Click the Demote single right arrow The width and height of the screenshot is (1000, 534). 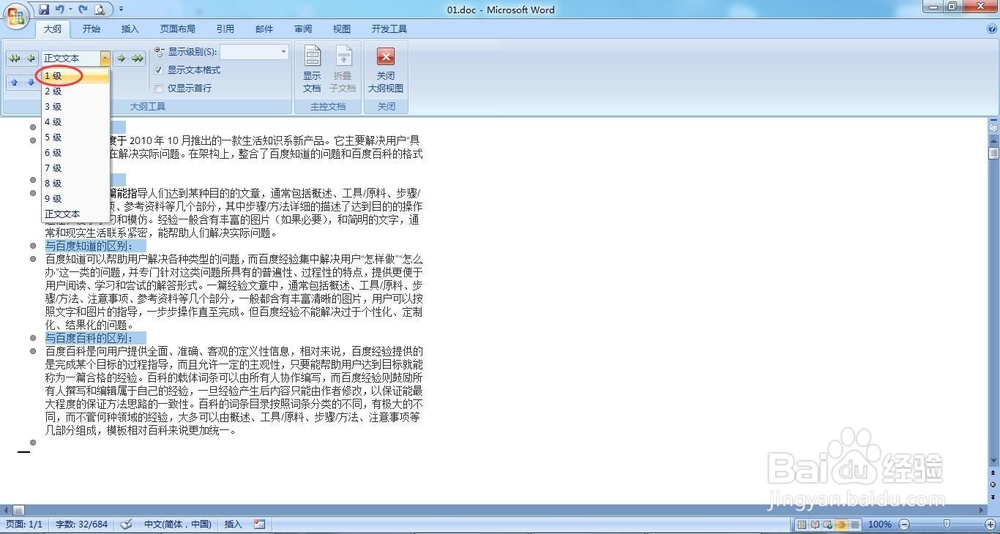click(121, 58)
